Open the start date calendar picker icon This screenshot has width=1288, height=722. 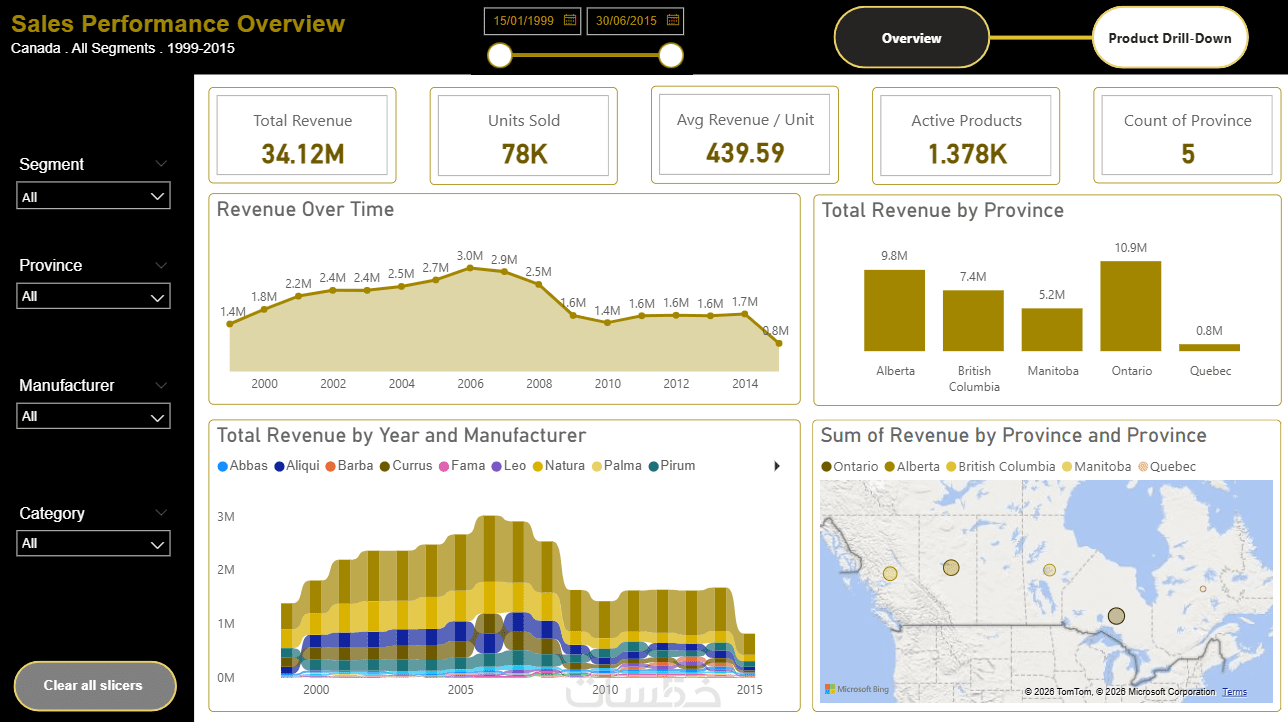[570, 19]
